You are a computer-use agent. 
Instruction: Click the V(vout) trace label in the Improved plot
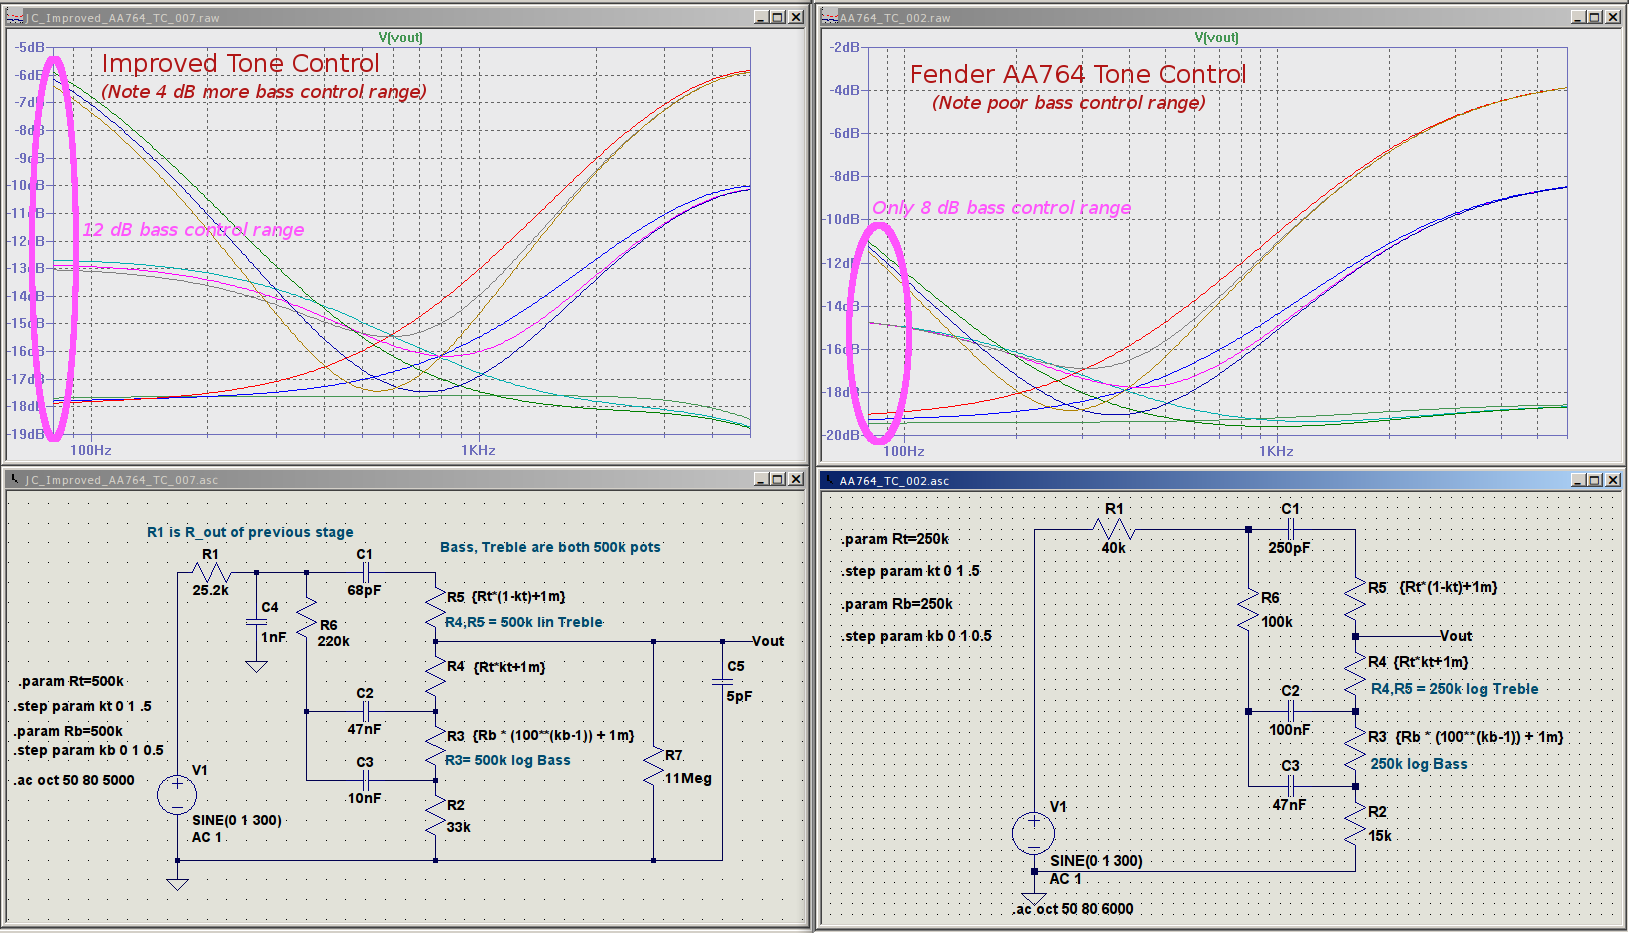click(400, 37)
